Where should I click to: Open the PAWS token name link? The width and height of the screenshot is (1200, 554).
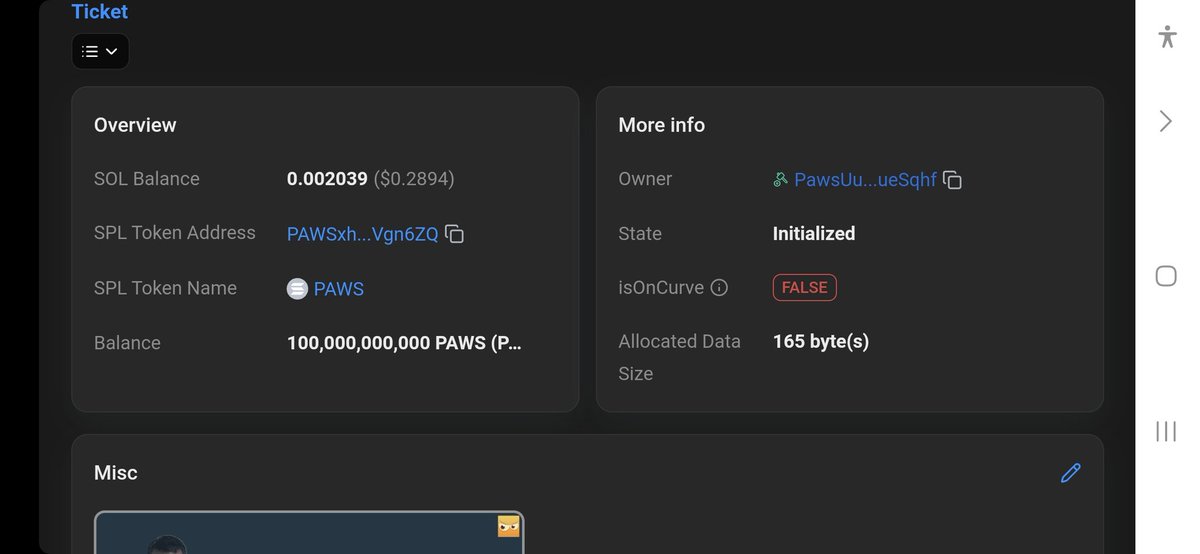point(339,289)
